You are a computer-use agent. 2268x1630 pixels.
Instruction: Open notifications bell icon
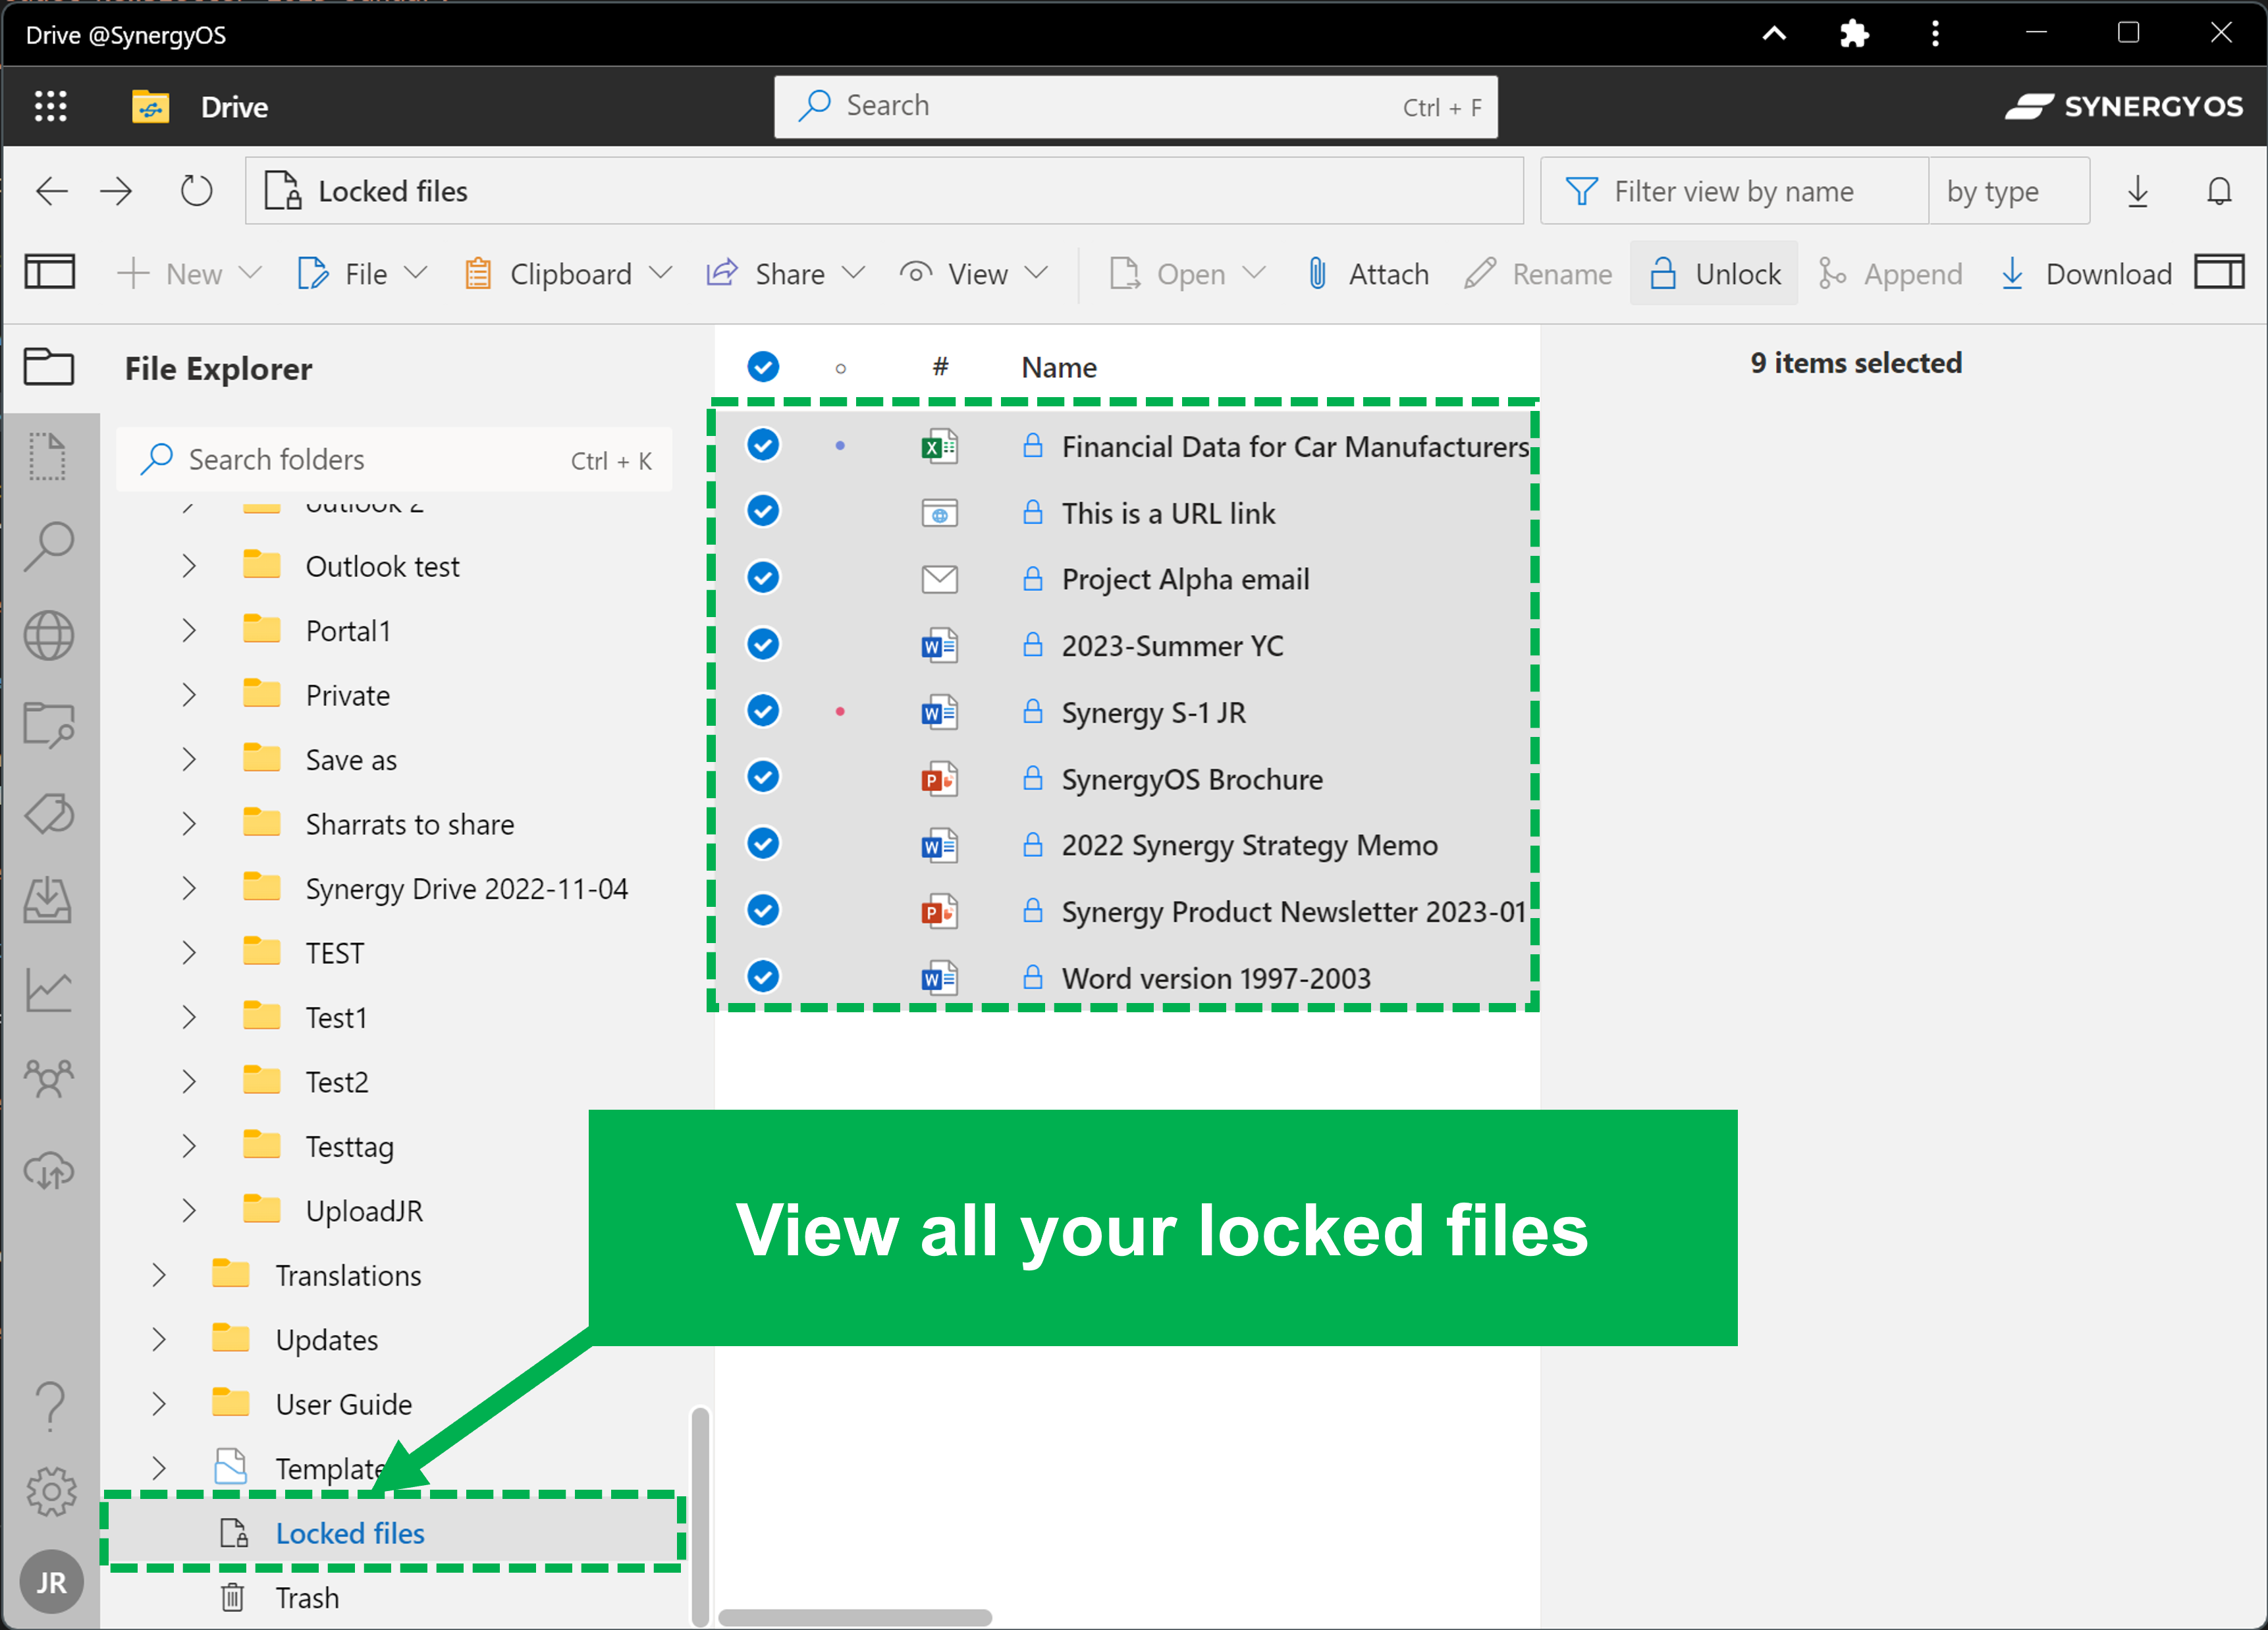point(2219,190)
